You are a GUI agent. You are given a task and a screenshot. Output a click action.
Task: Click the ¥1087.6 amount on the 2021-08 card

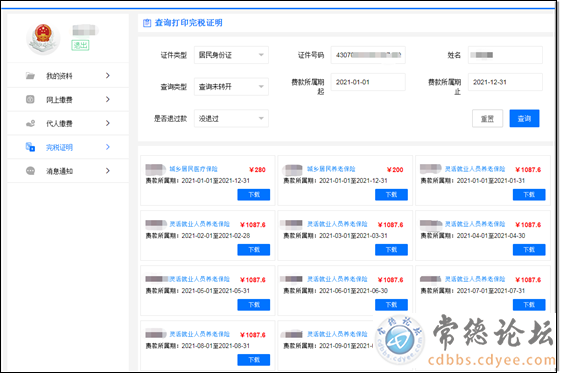pyautogui.click(x=253, y=335)
